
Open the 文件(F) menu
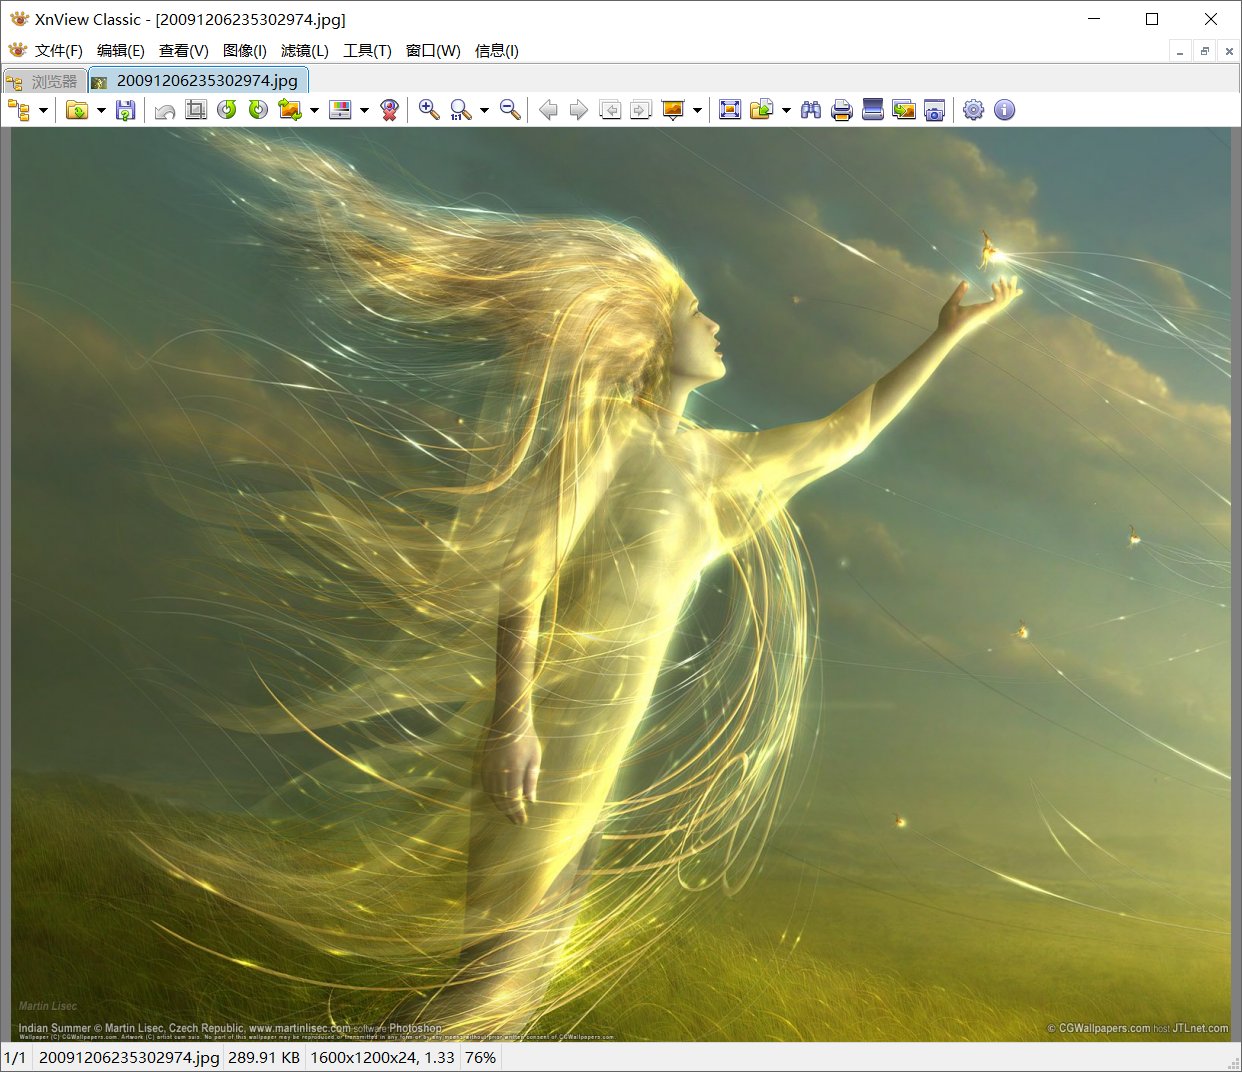coord(59,51)
